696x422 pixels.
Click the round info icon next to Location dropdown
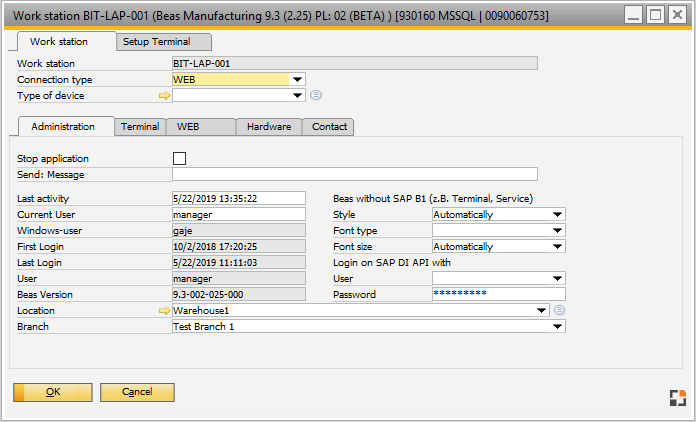560,311
